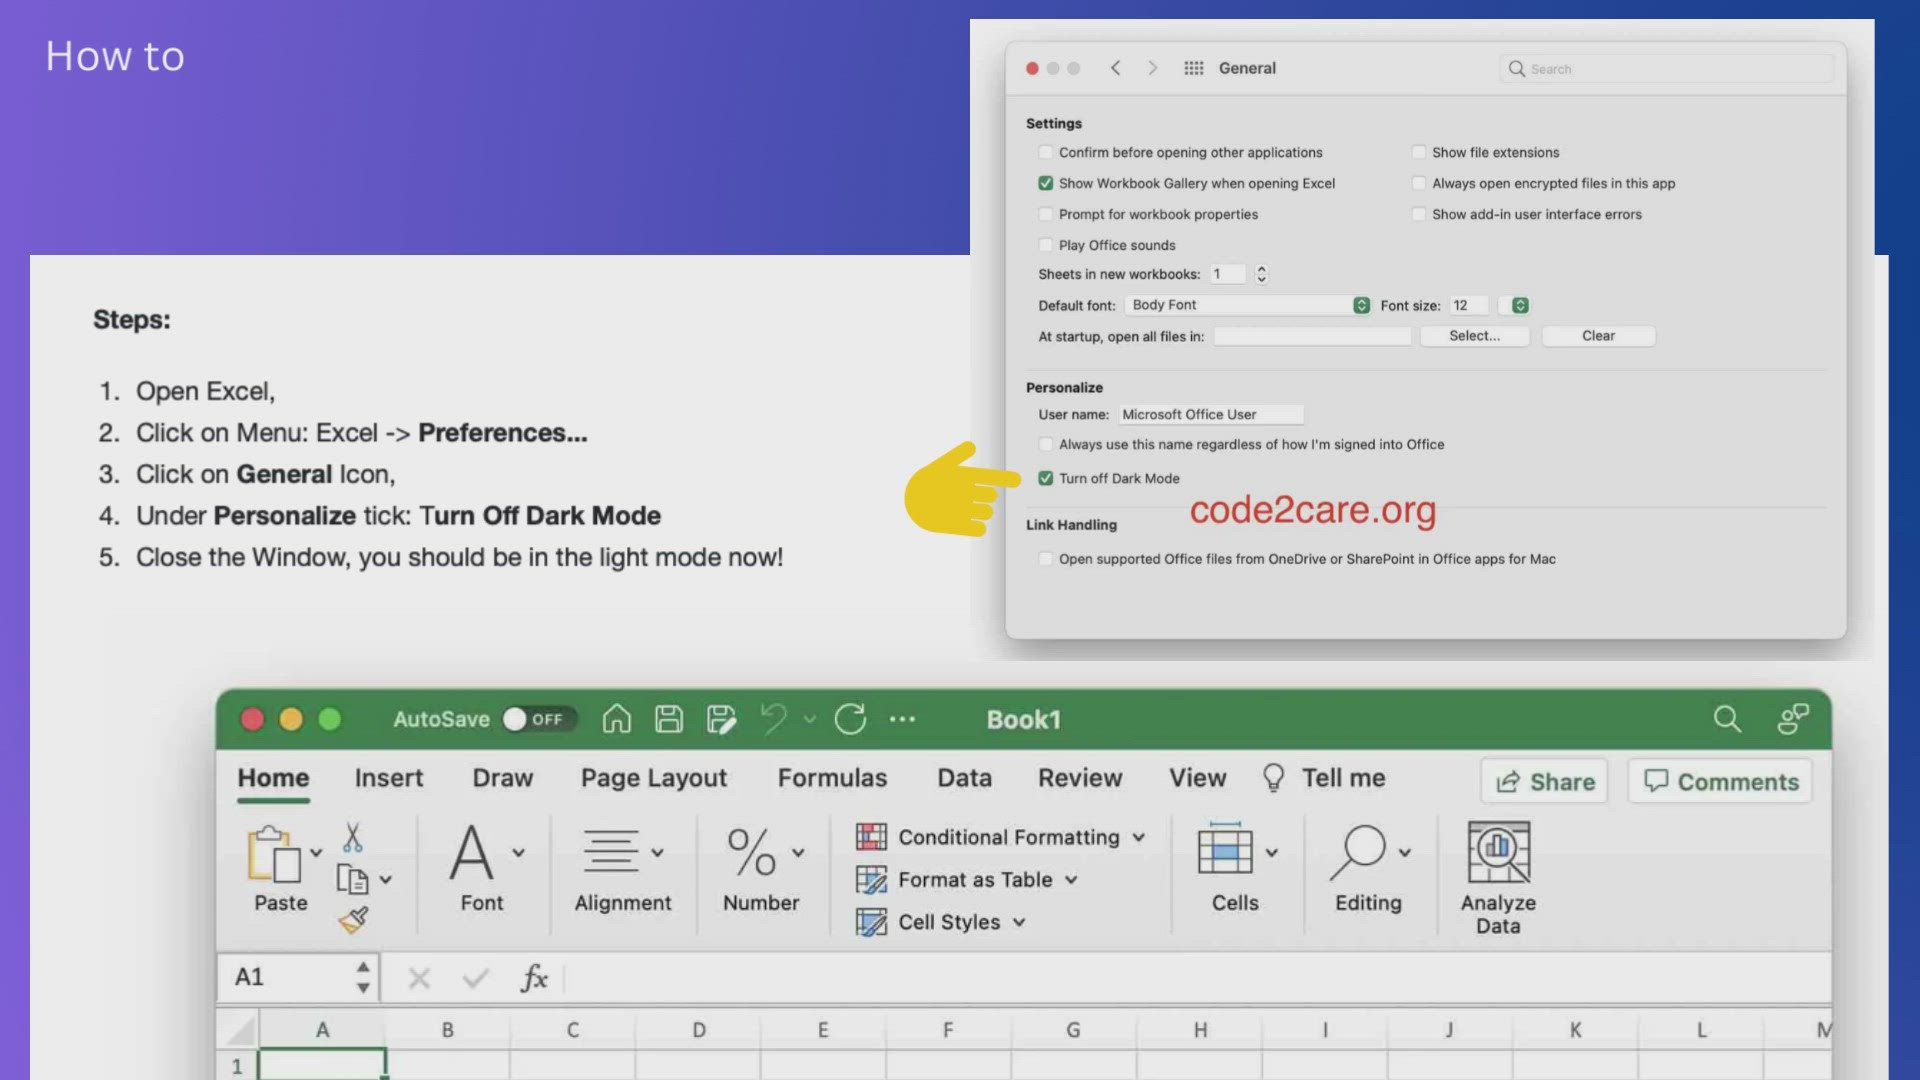Click the Home icon in Excel title bar
The image size is (1920, 1080).
[x=616, y=719]
